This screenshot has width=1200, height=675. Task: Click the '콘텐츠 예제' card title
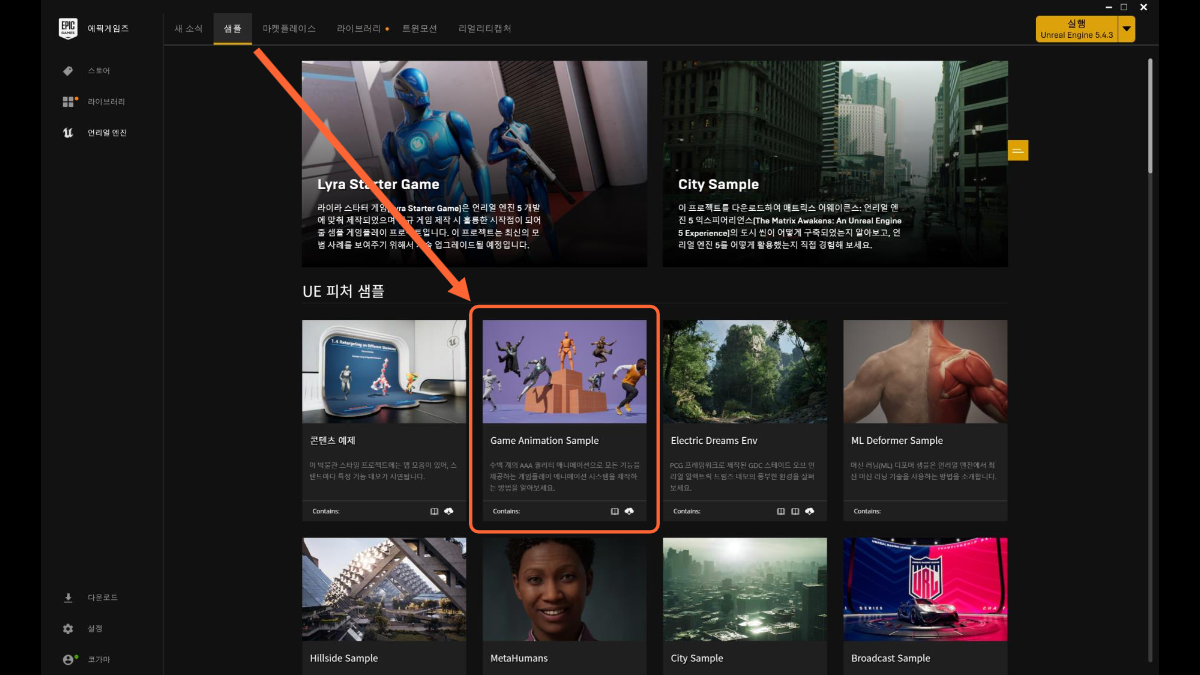[x=333, y=440]
